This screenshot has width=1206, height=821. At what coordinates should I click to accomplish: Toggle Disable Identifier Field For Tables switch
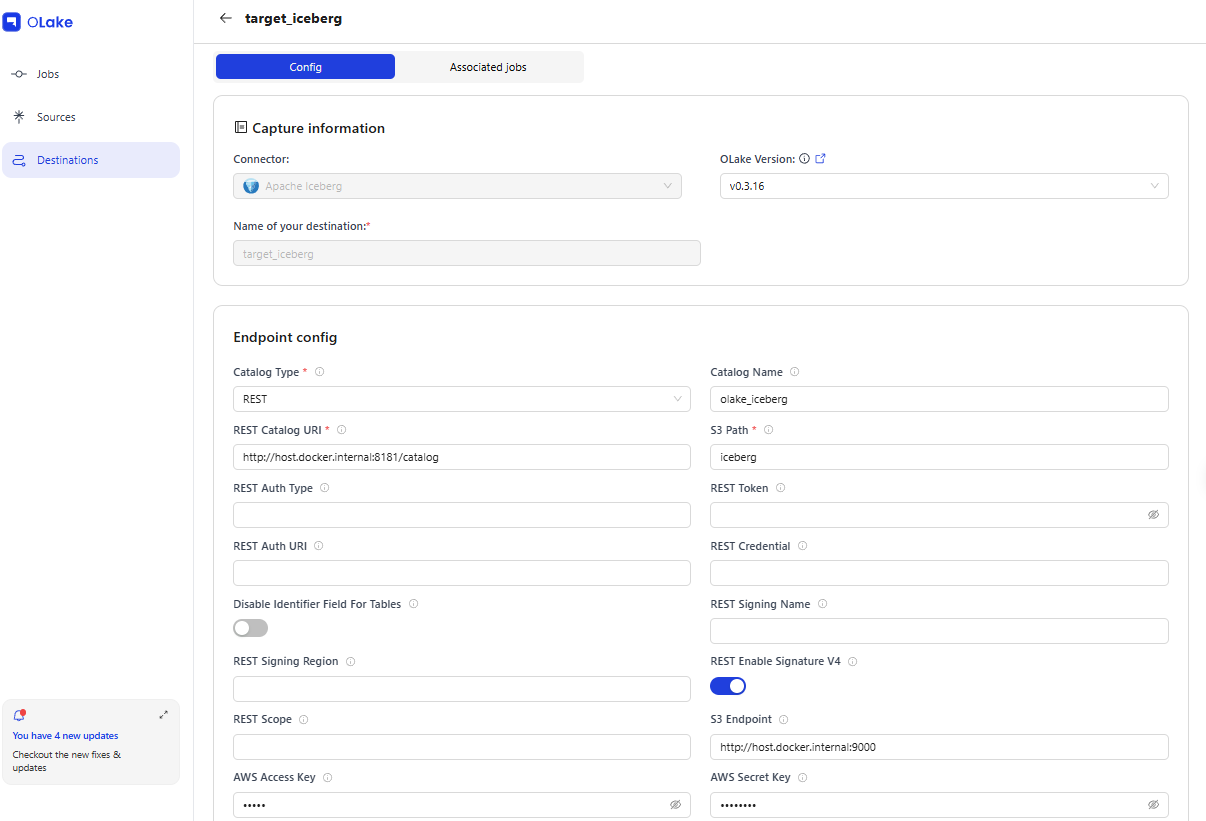pyautogui.click(x=250, y=628)
